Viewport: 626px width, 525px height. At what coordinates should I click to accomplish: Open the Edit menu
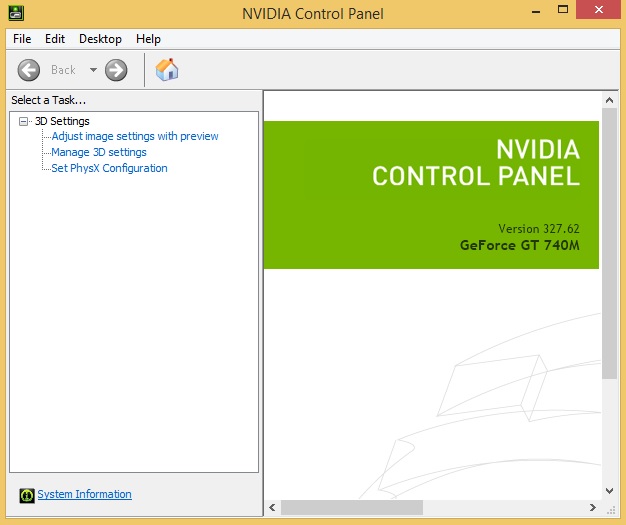(x=54, y=39)
